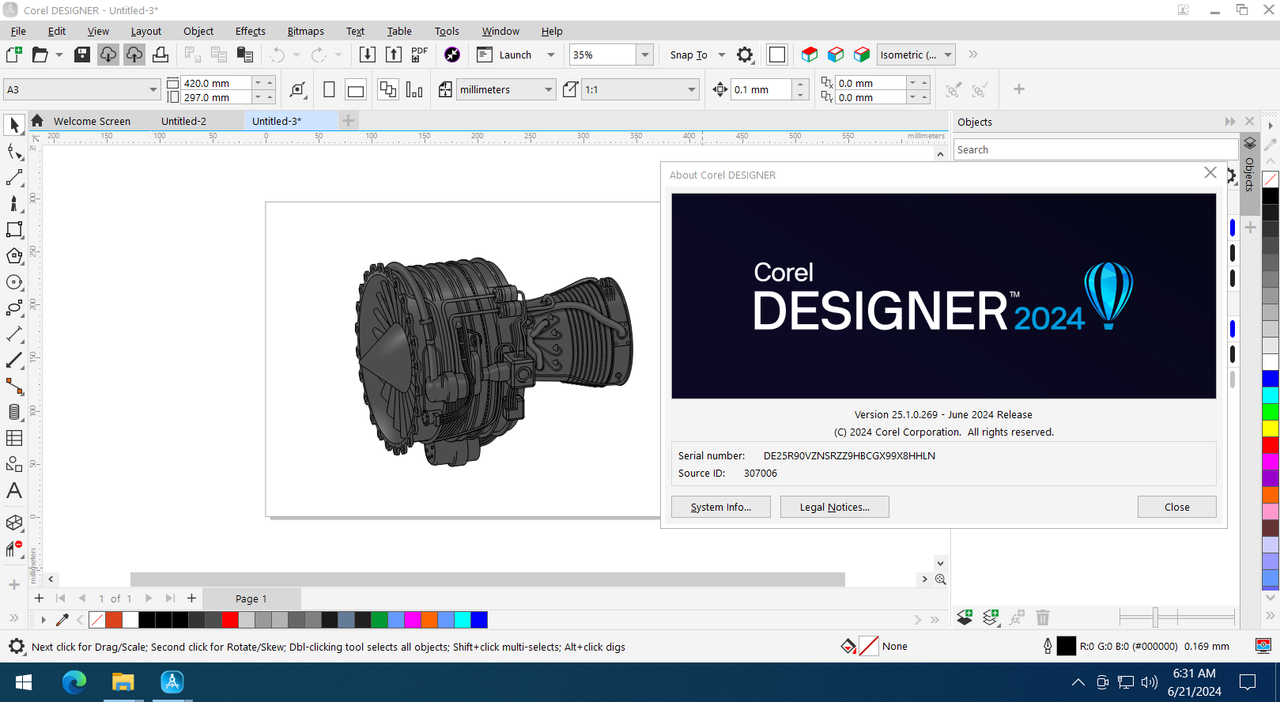Screen dimensions: 1280x702
Task: Select the Shape edit tool
Action: pyautogui.click(x=14, y=151)
